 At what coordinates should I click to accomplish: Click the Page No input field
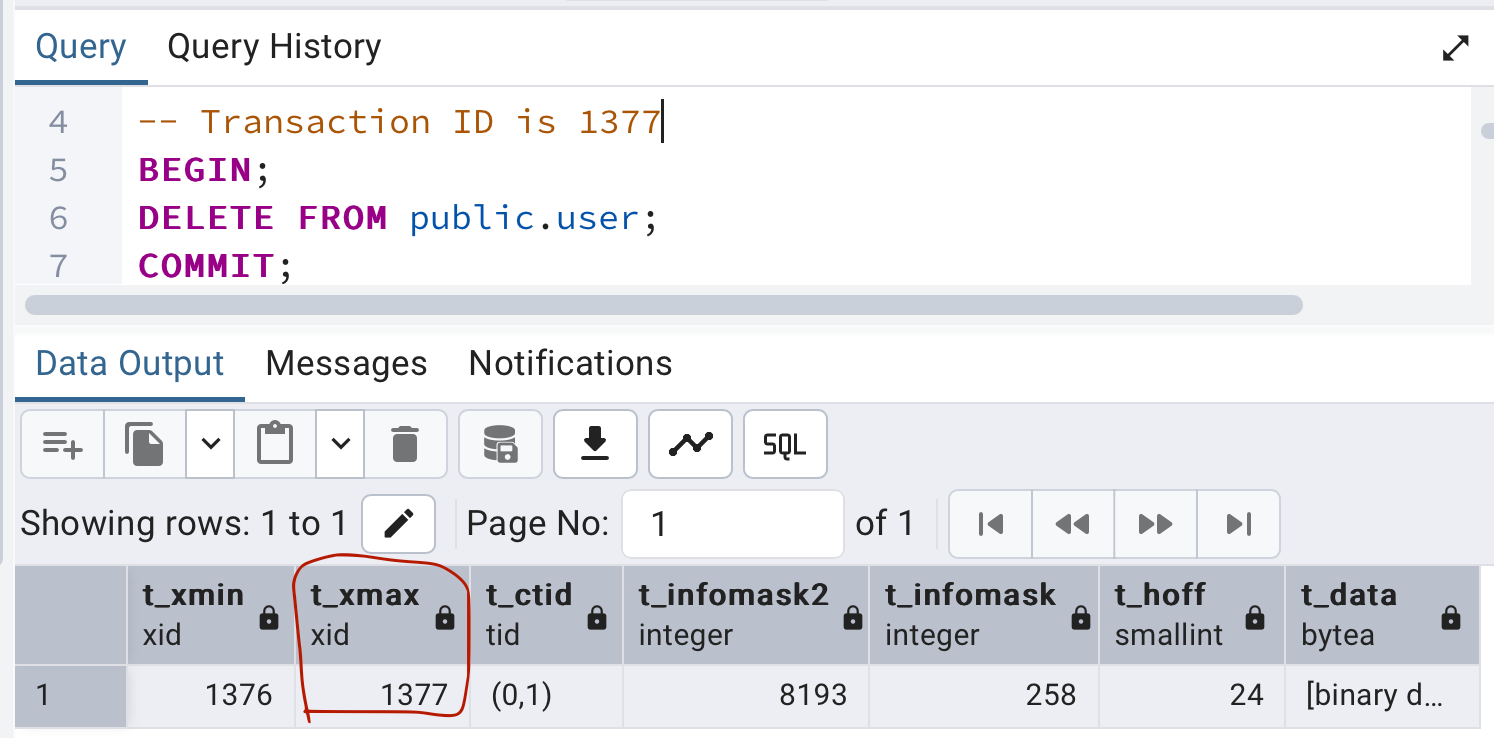click(732, 524)
